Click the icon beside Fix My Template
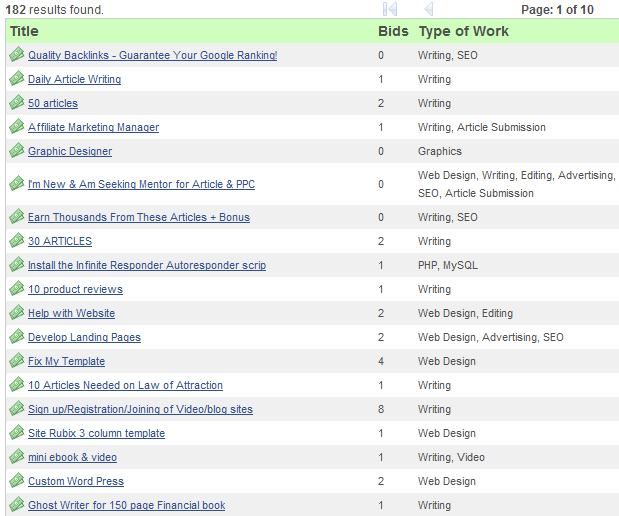Screen dimensions: 619x516 pyautogui.click(x=16, y=361)
